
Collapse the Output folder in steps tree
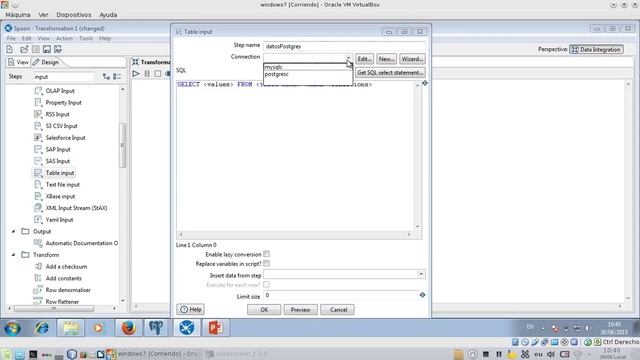tap(13, 231)
